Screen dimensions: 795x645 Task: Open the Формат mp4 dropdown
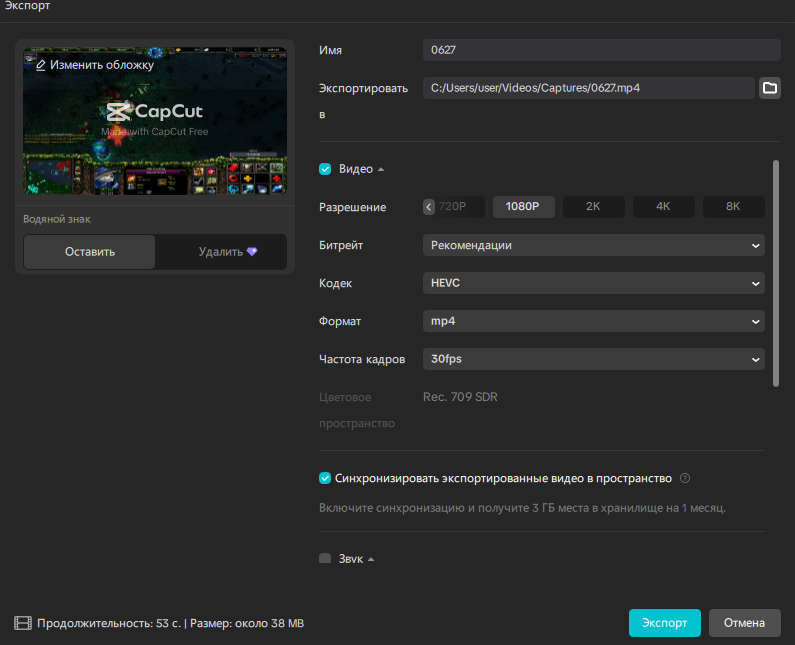point(594,321)
